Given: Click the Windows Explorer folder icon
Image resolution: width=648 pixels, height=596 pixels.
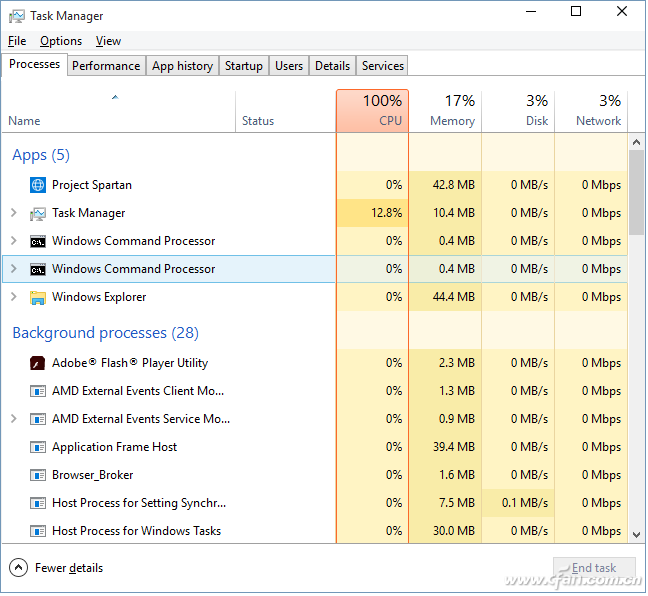Looking at the screenshot, I should 38,298.
